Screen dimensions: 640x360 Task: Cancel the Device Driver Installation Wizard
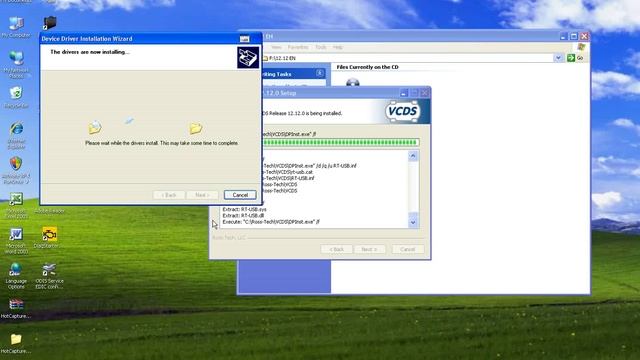240,195
